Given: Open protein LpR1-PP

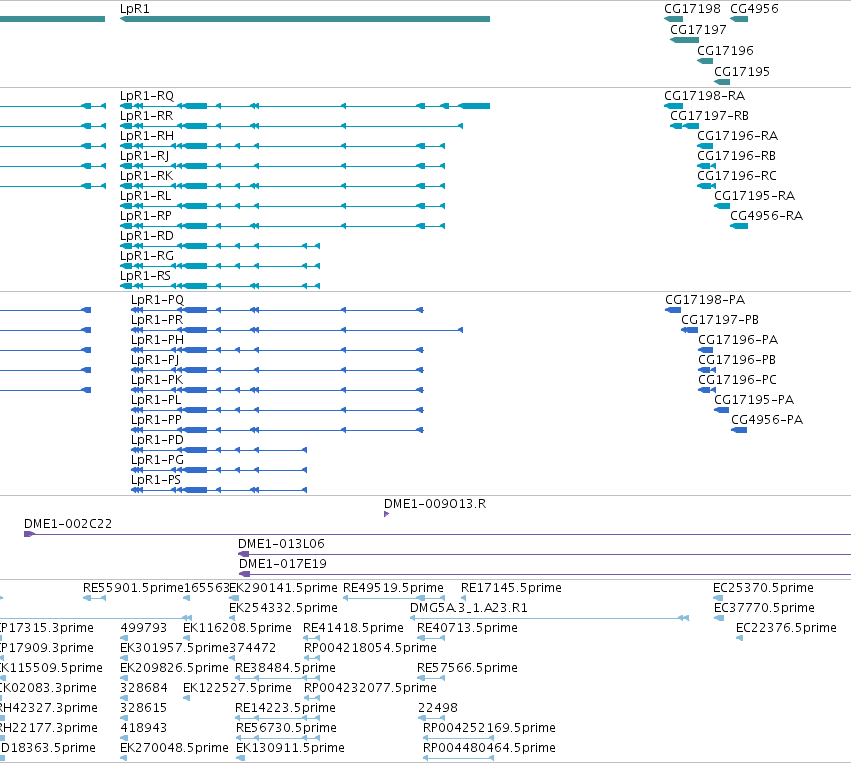Looking at the screenshot, I should (277, 430).
